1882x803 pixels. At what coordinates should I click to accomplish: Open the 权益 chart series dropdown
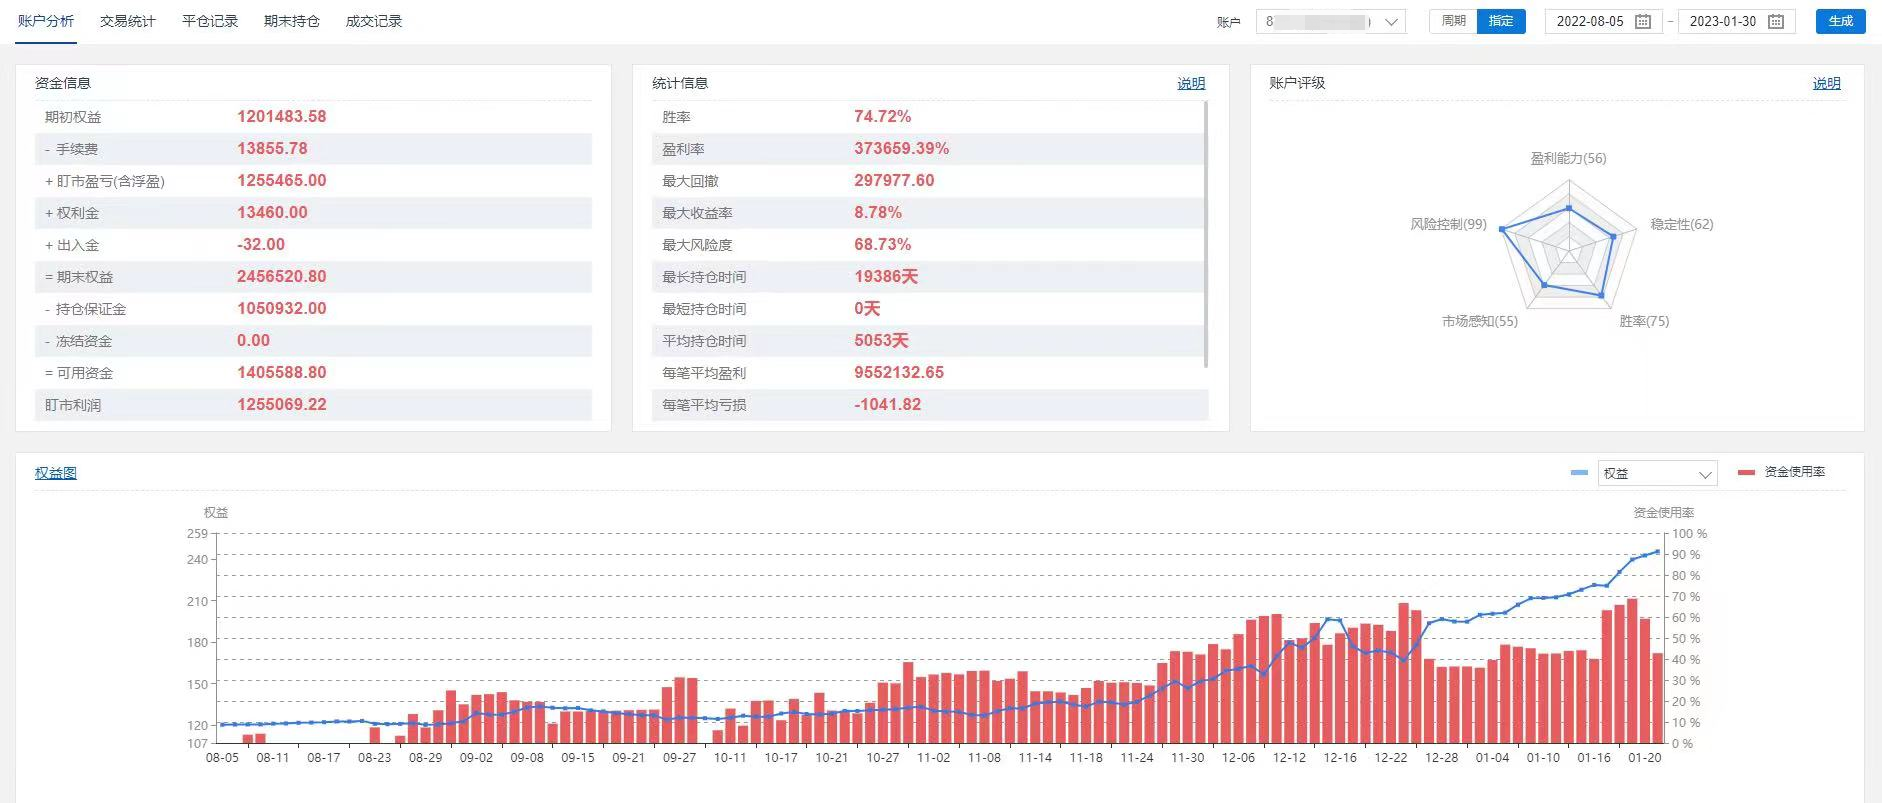click(x=1657, y=473)
